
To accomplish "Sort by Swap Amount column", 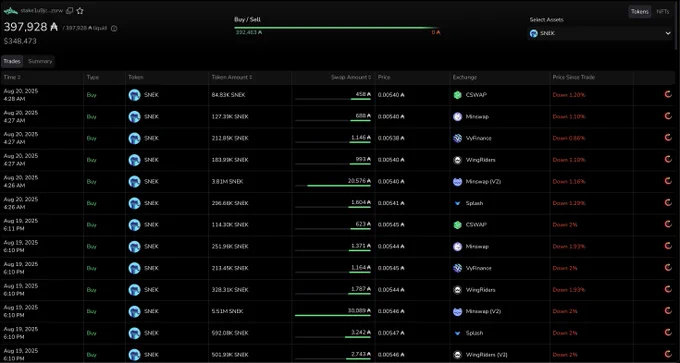I will (351, 77).
